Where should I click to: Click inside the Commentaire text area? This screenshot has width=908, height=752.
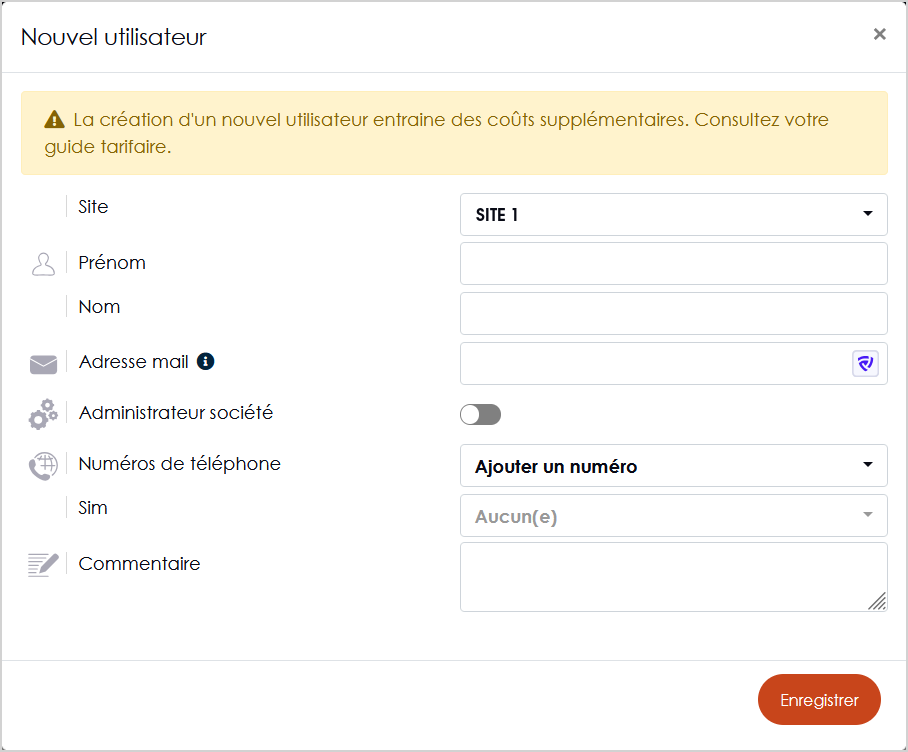[x=673, y=577]
